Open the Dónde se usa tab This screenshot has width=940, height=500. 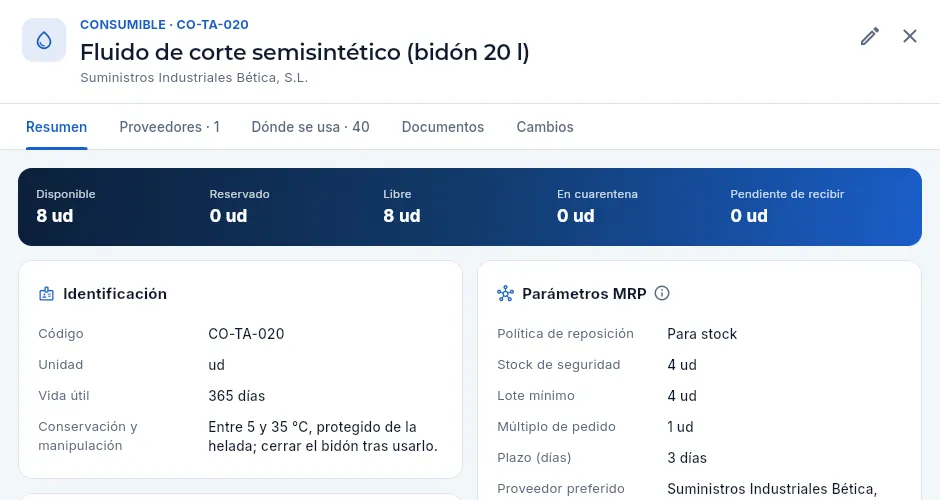(311, 127)
